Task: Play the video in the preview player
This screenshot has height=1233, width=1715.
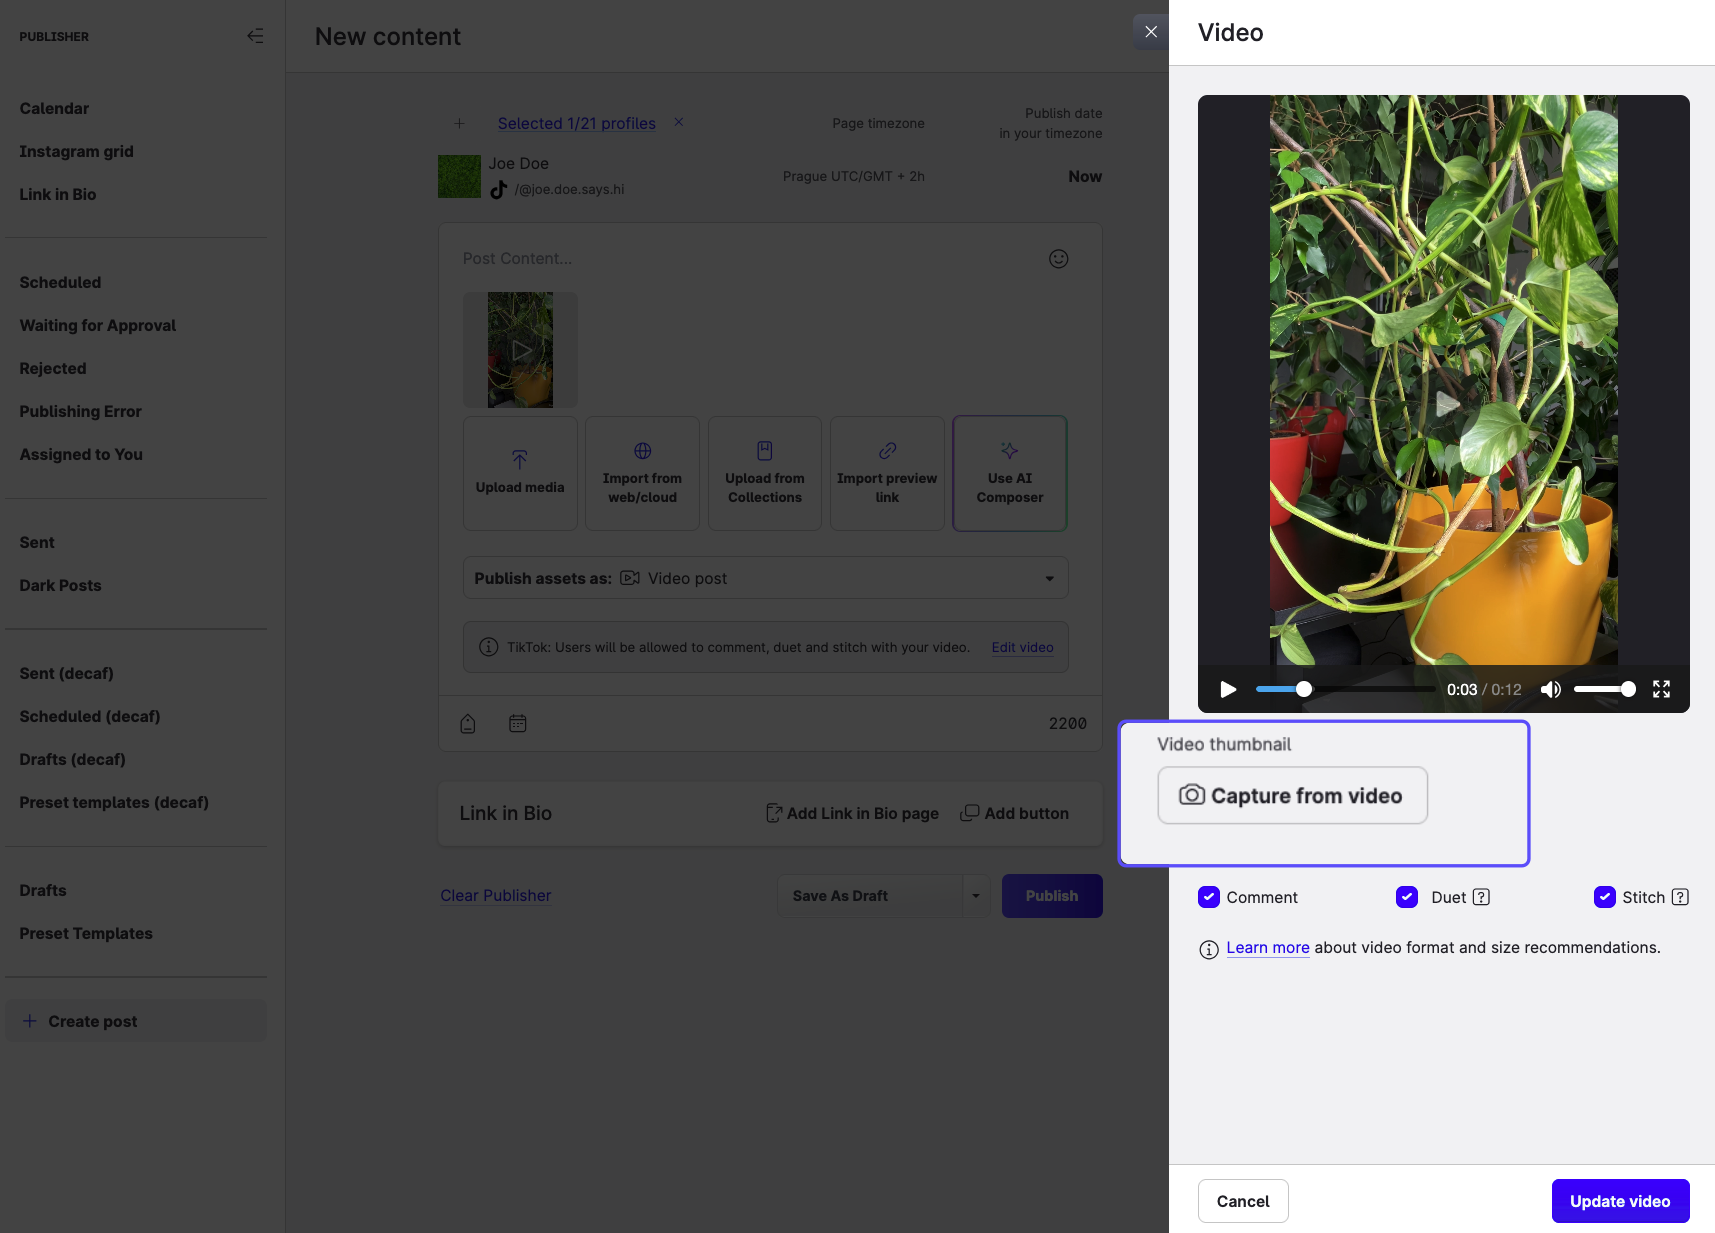Action: [1228, 689]
